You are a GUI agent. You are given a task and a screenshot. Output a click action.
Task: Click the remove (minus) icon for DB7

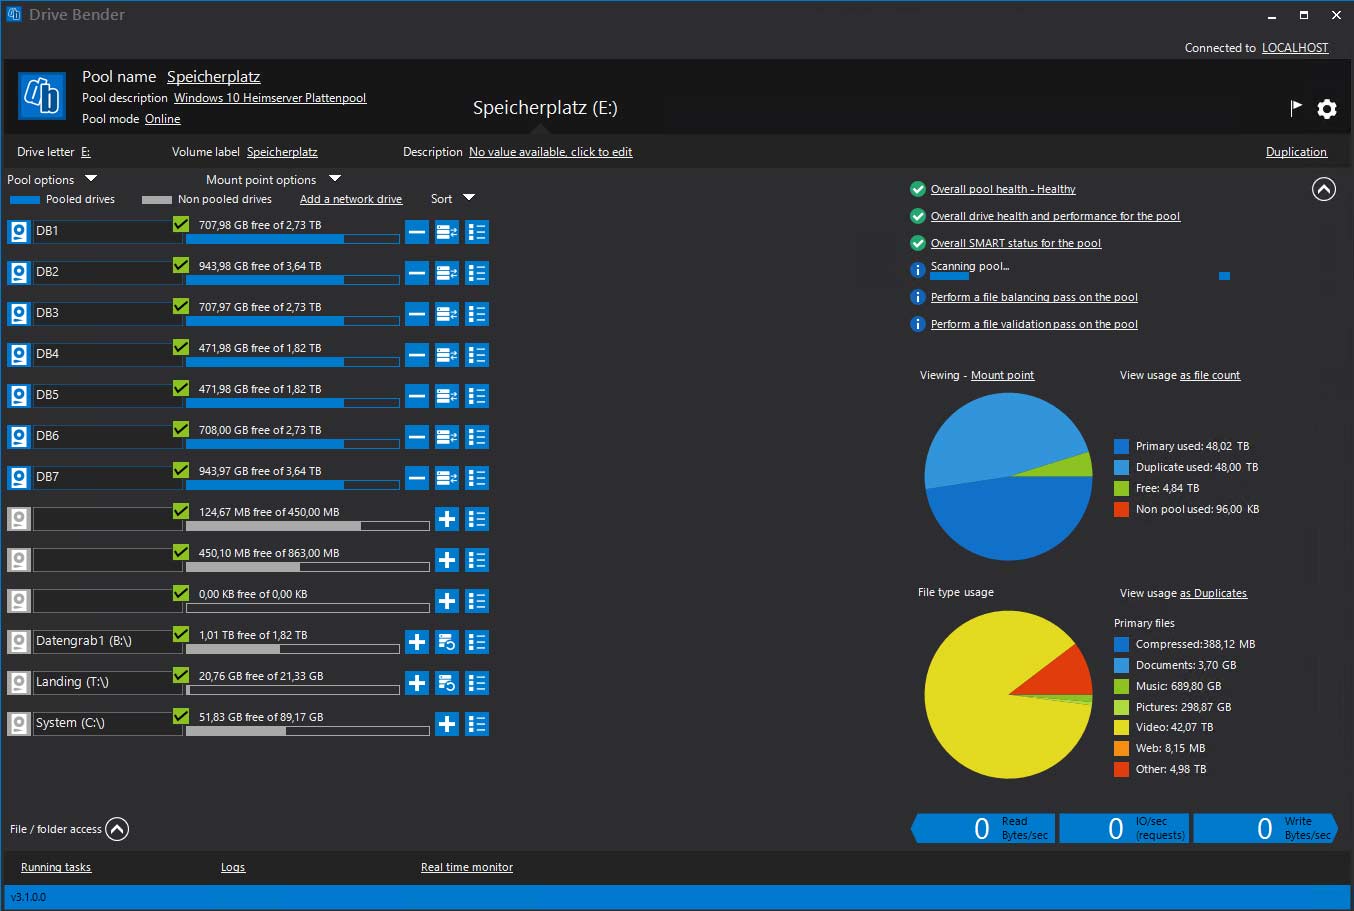pyautogui.click(x=417, y=478)
